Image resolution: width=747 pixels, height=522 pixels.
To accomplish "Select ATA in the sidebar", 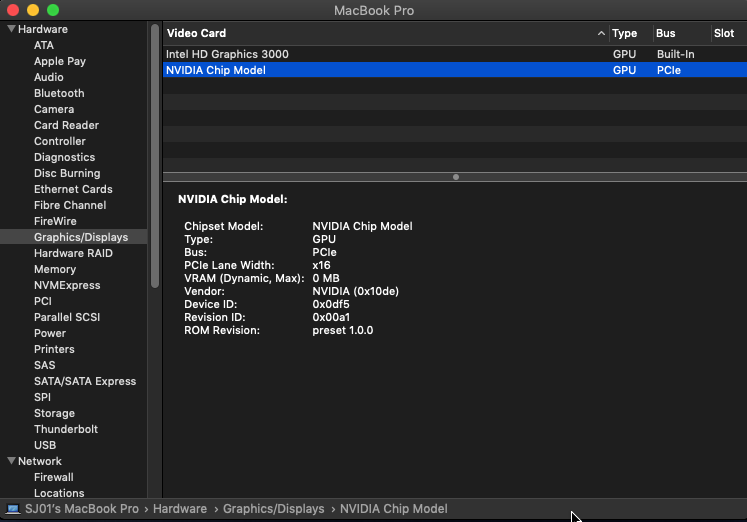I will tap(44, 45).
